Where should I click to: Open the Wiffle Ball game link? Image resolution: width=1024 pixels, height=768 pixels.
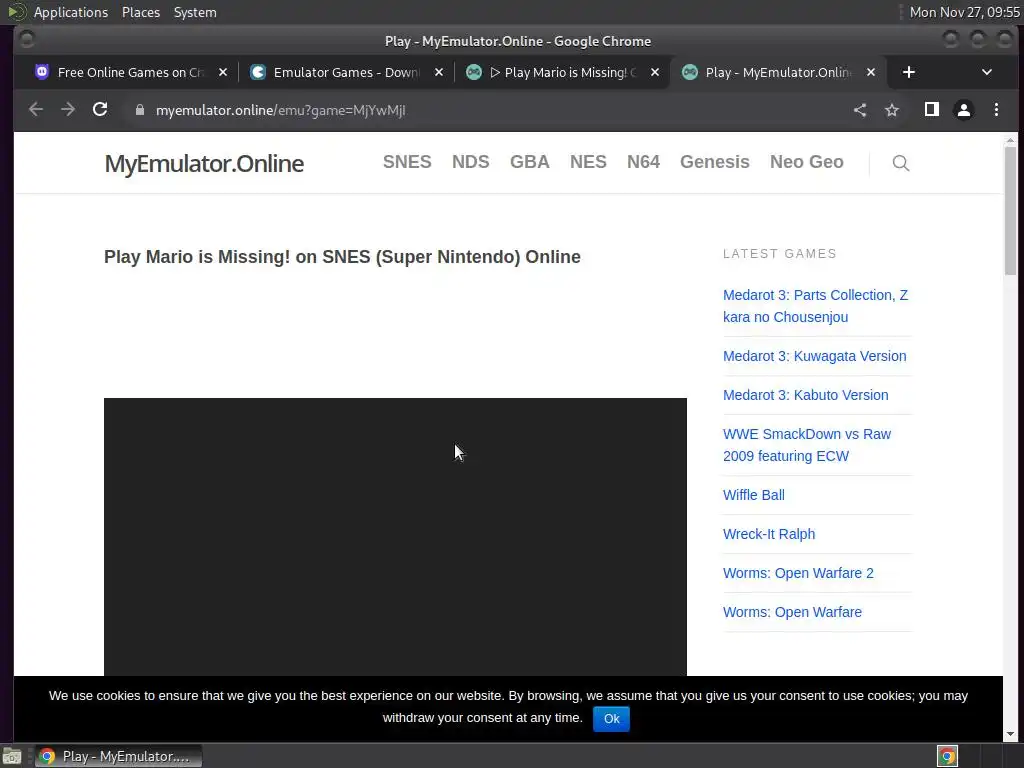[754, 495]
